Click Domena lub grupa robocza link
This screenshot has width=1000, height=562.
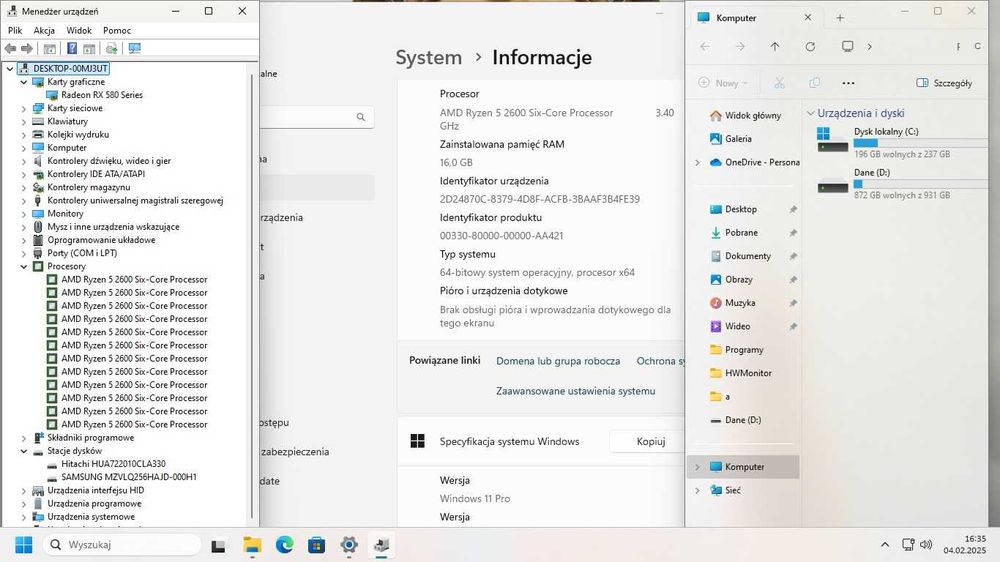558,361
